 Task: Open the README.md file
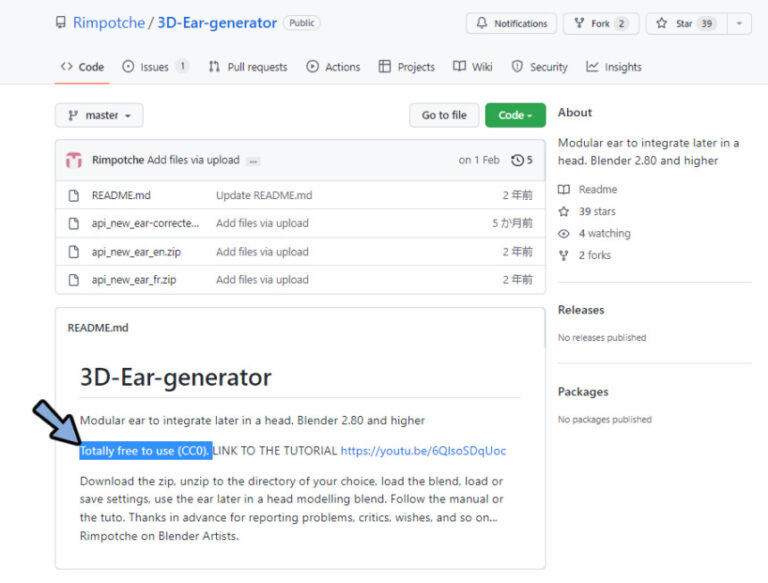[x=121, y=195]
